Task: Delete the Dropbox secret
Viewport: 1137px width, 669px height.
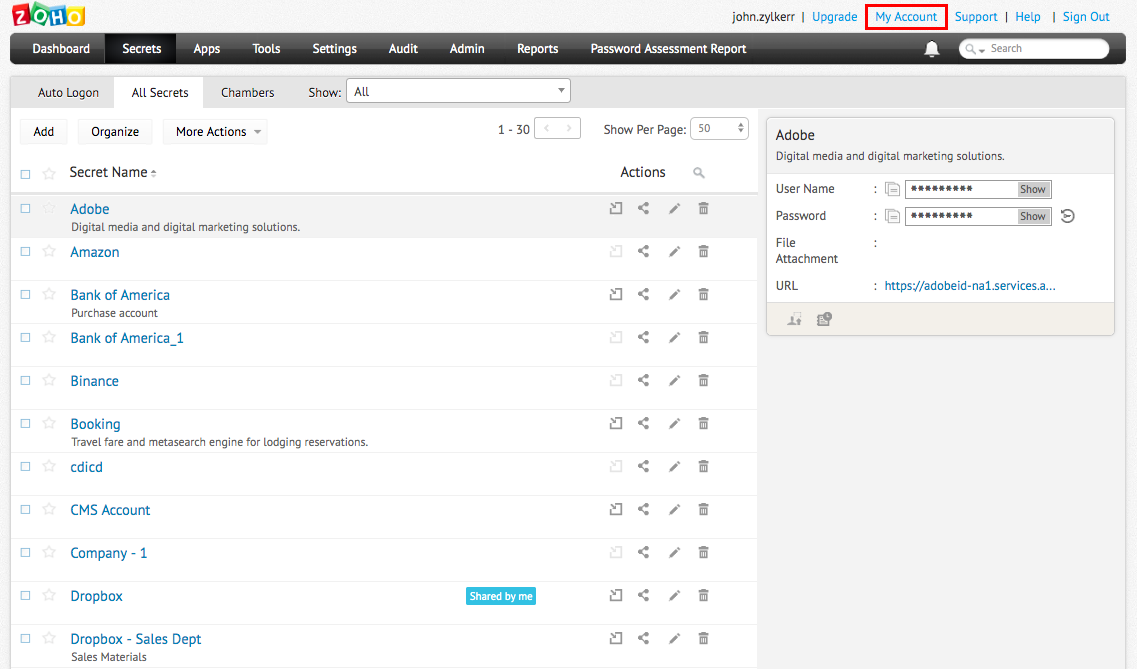Action: (703, 596)
